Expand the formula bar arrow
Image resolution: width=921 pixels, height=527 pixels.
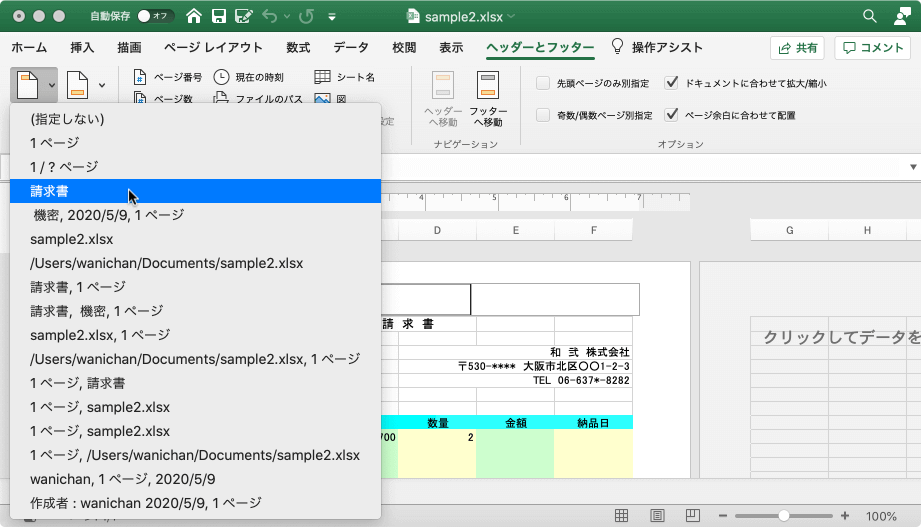[x=913, y=167]
